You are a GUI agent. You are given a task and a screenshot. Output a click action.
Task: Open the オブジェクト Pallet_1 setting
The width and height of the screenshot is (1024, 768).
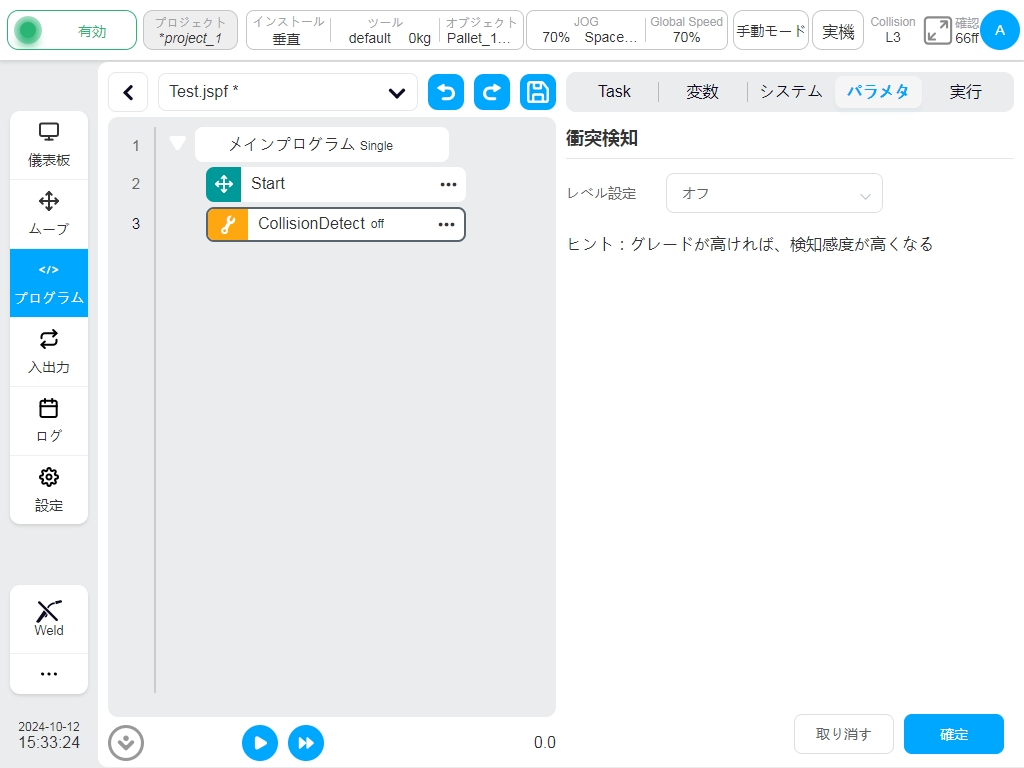[481, 31]
